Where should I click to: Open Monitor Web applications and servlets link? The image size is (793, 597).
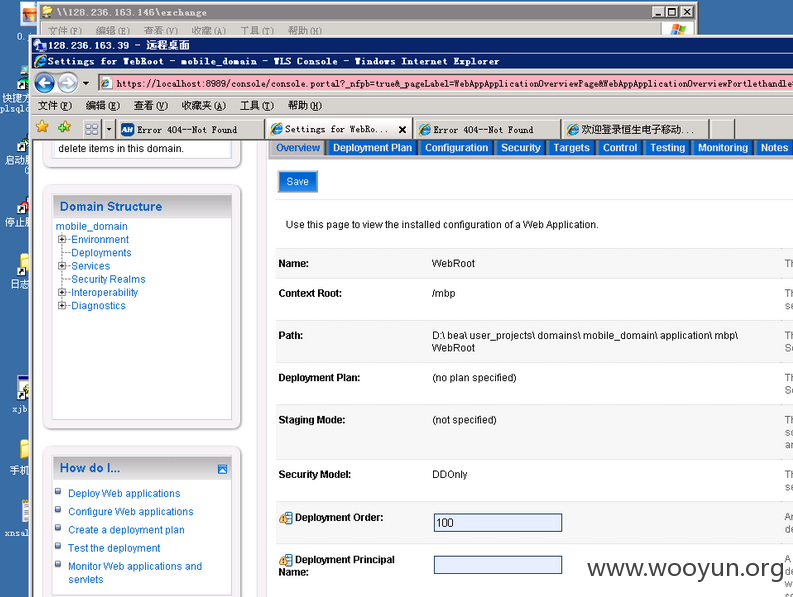(x=135, y=573)
